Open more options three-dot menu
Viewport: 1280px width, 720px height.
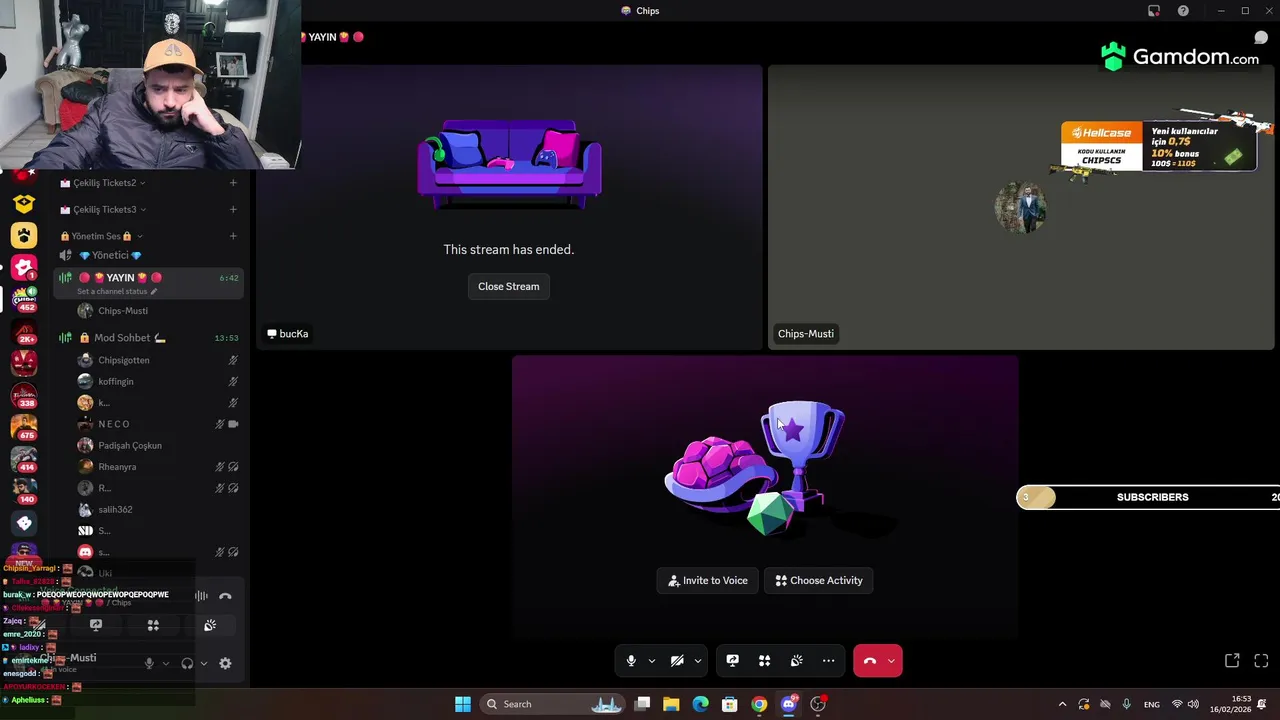tap(828, 661)
